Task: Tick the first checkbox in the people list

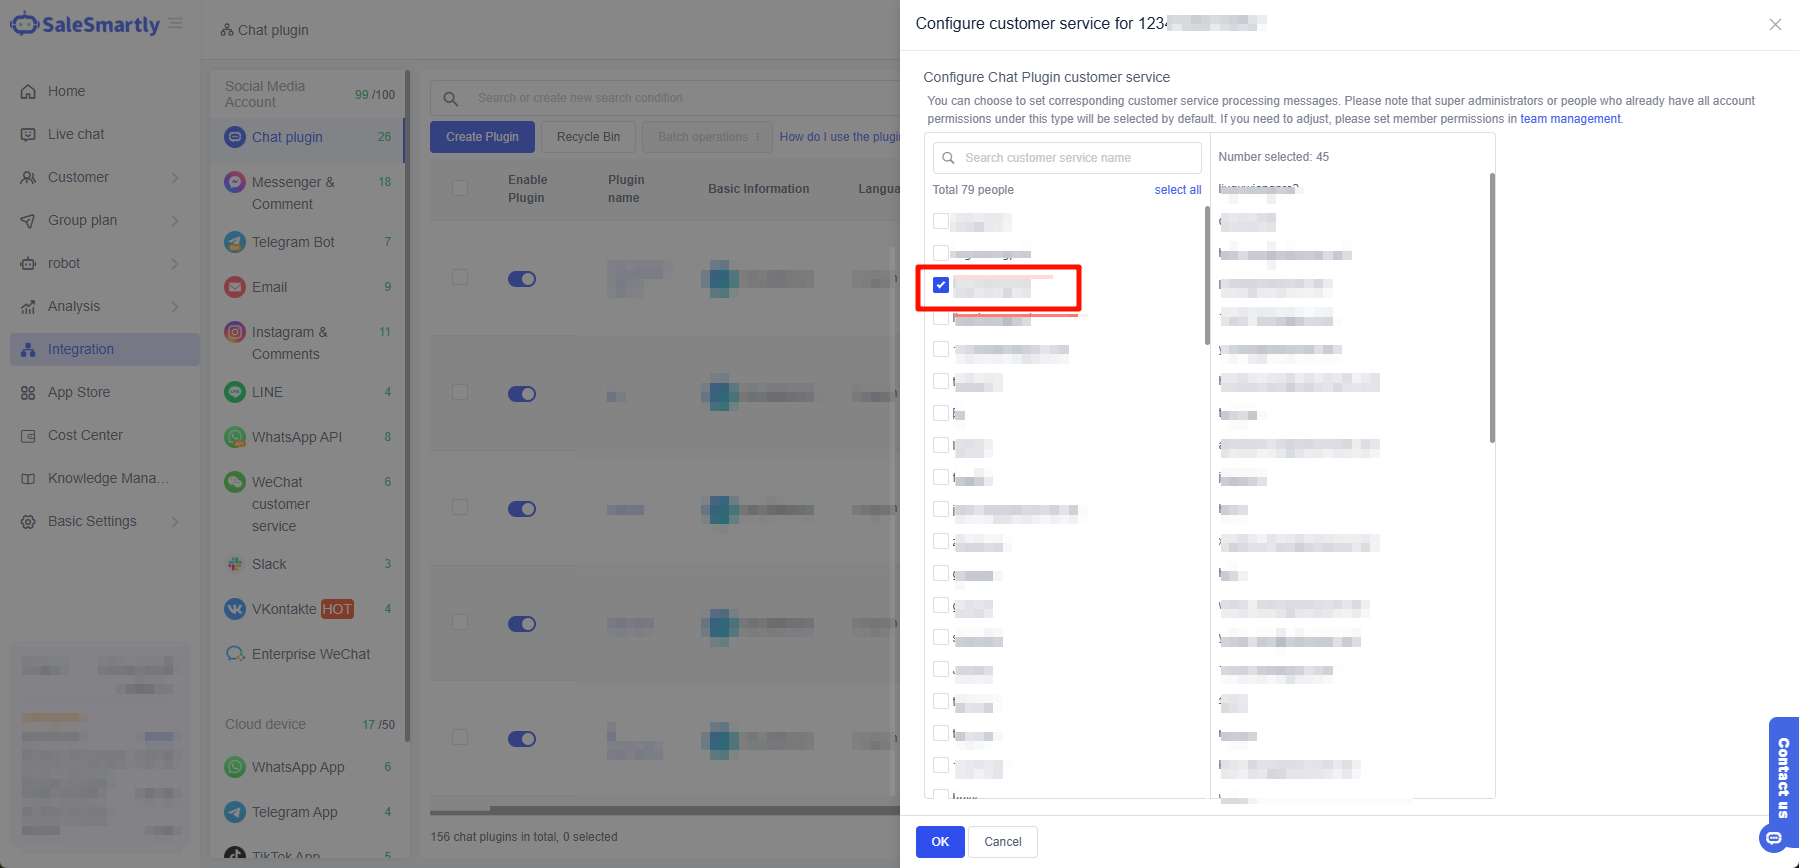Action: [941, 221]
